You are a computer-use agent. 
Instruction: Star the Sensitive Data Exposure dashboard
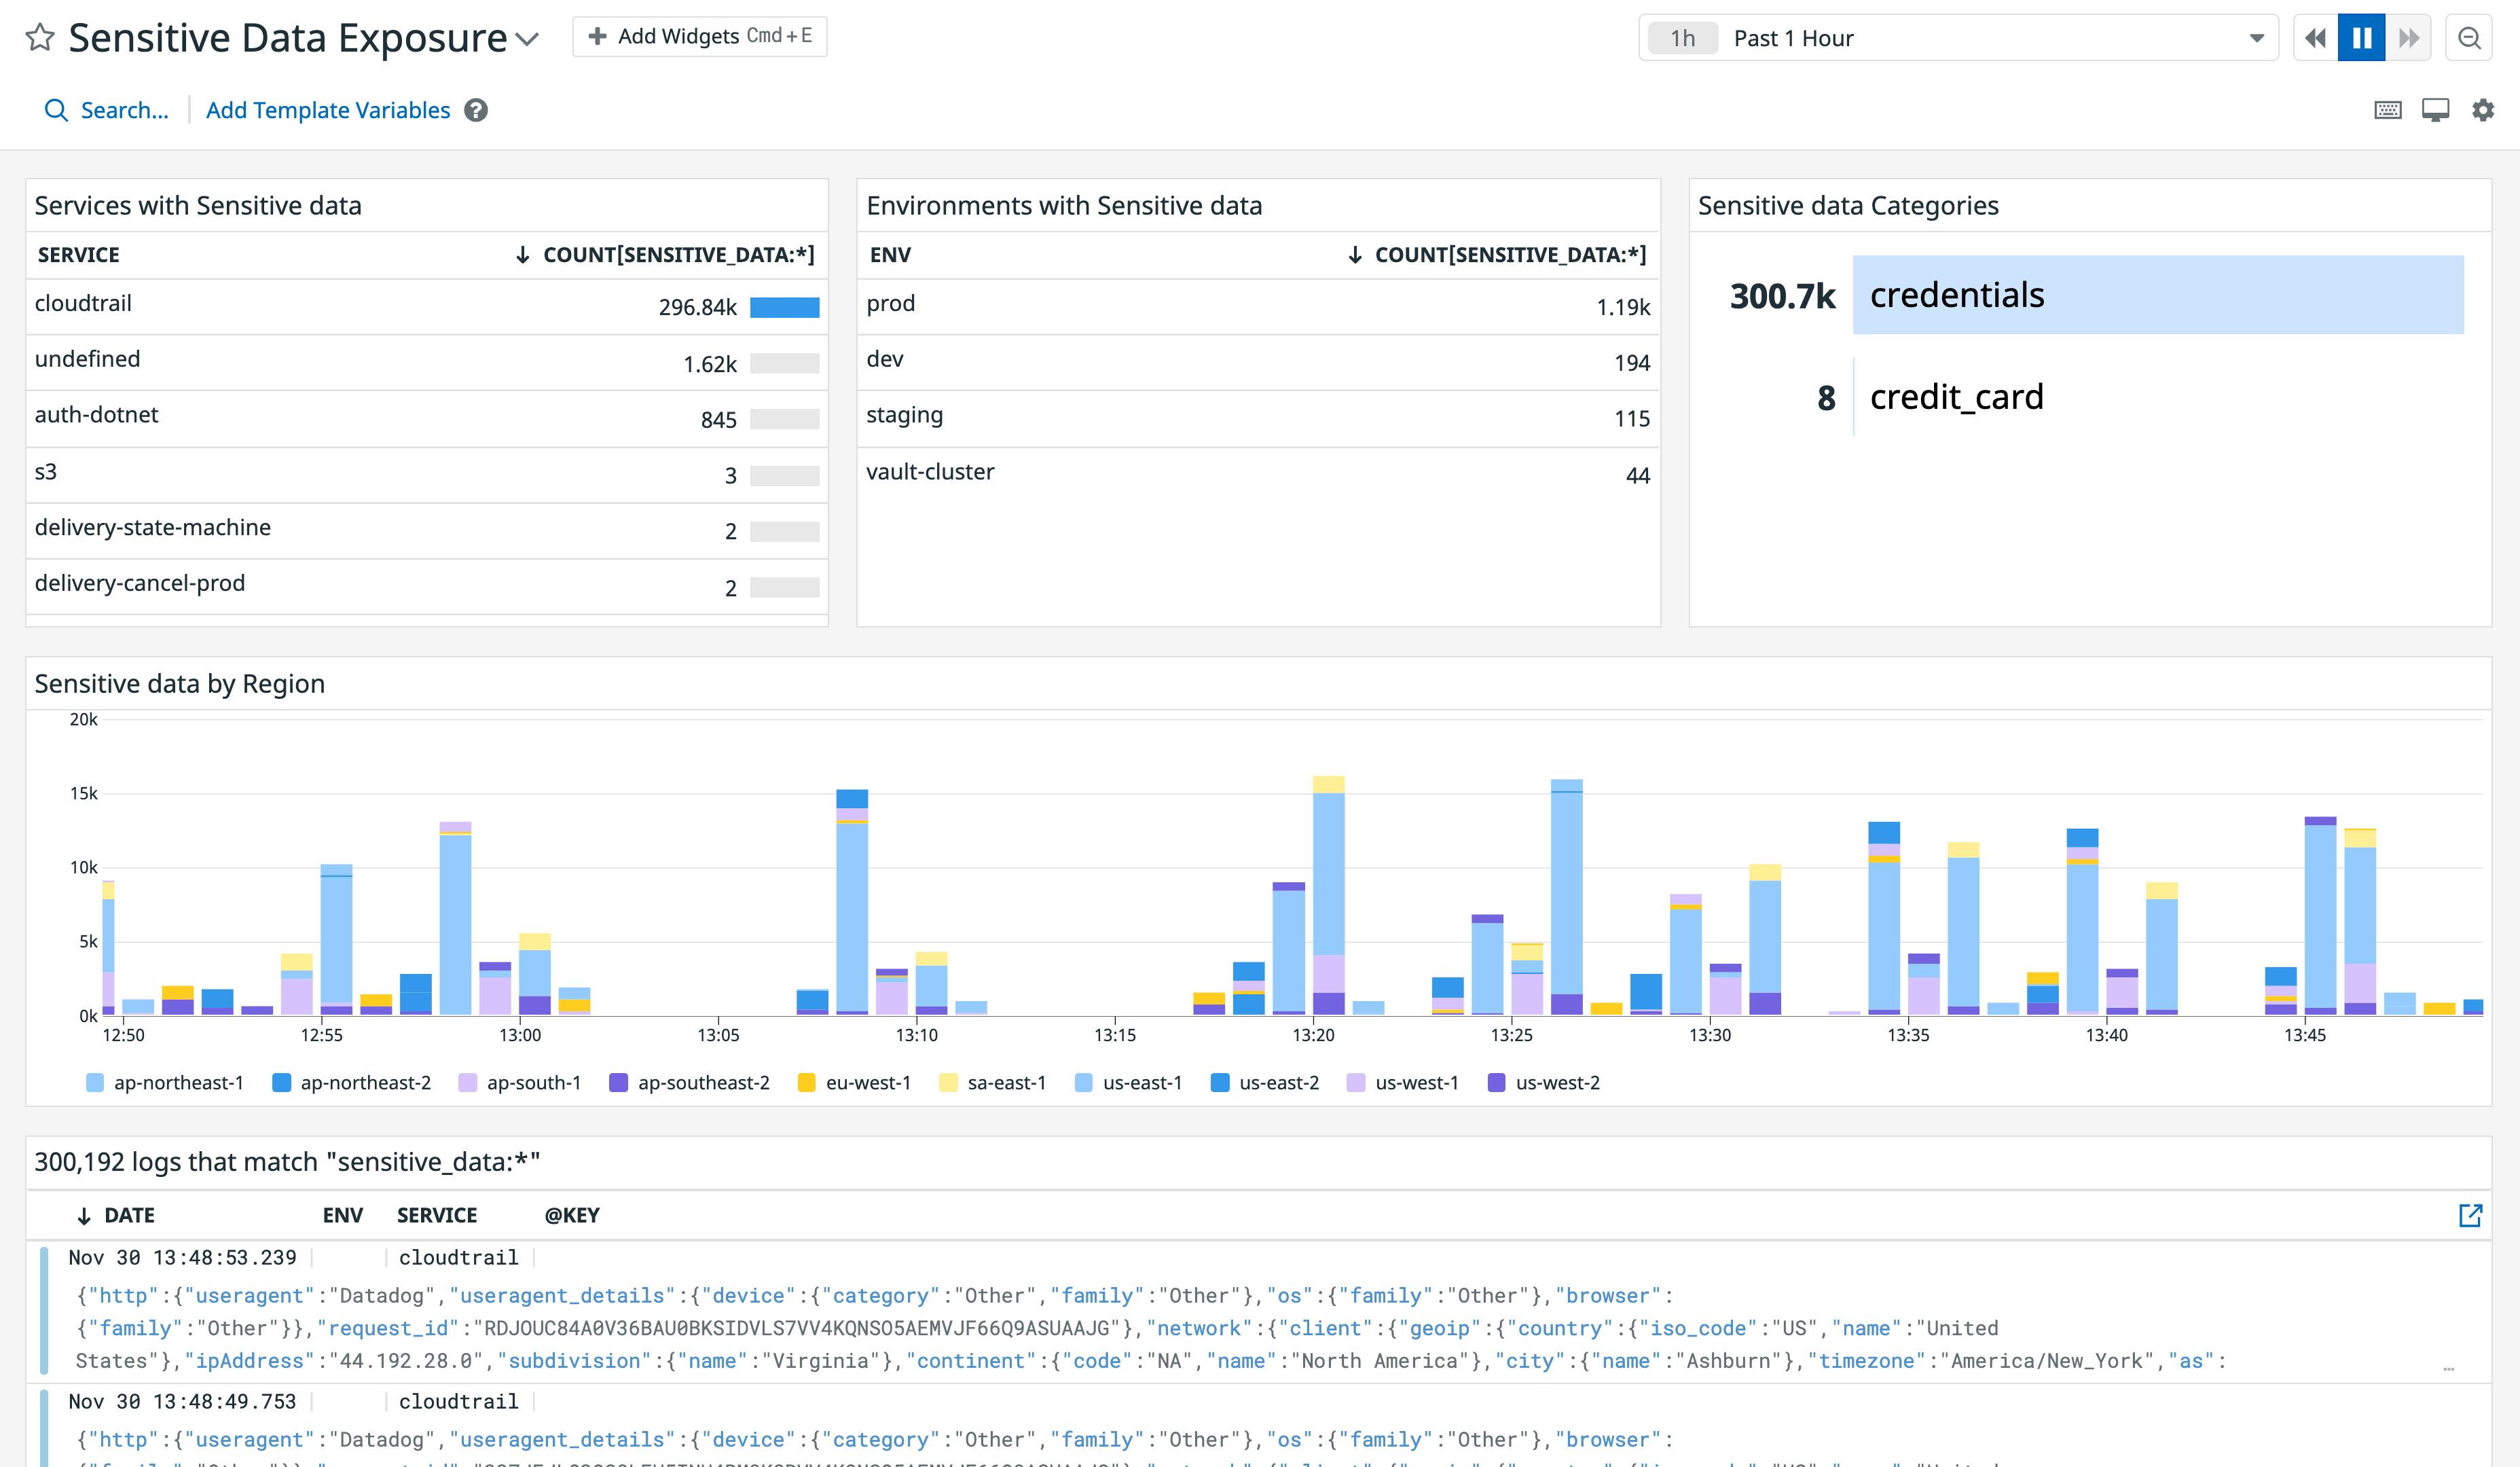coord(40,38)
